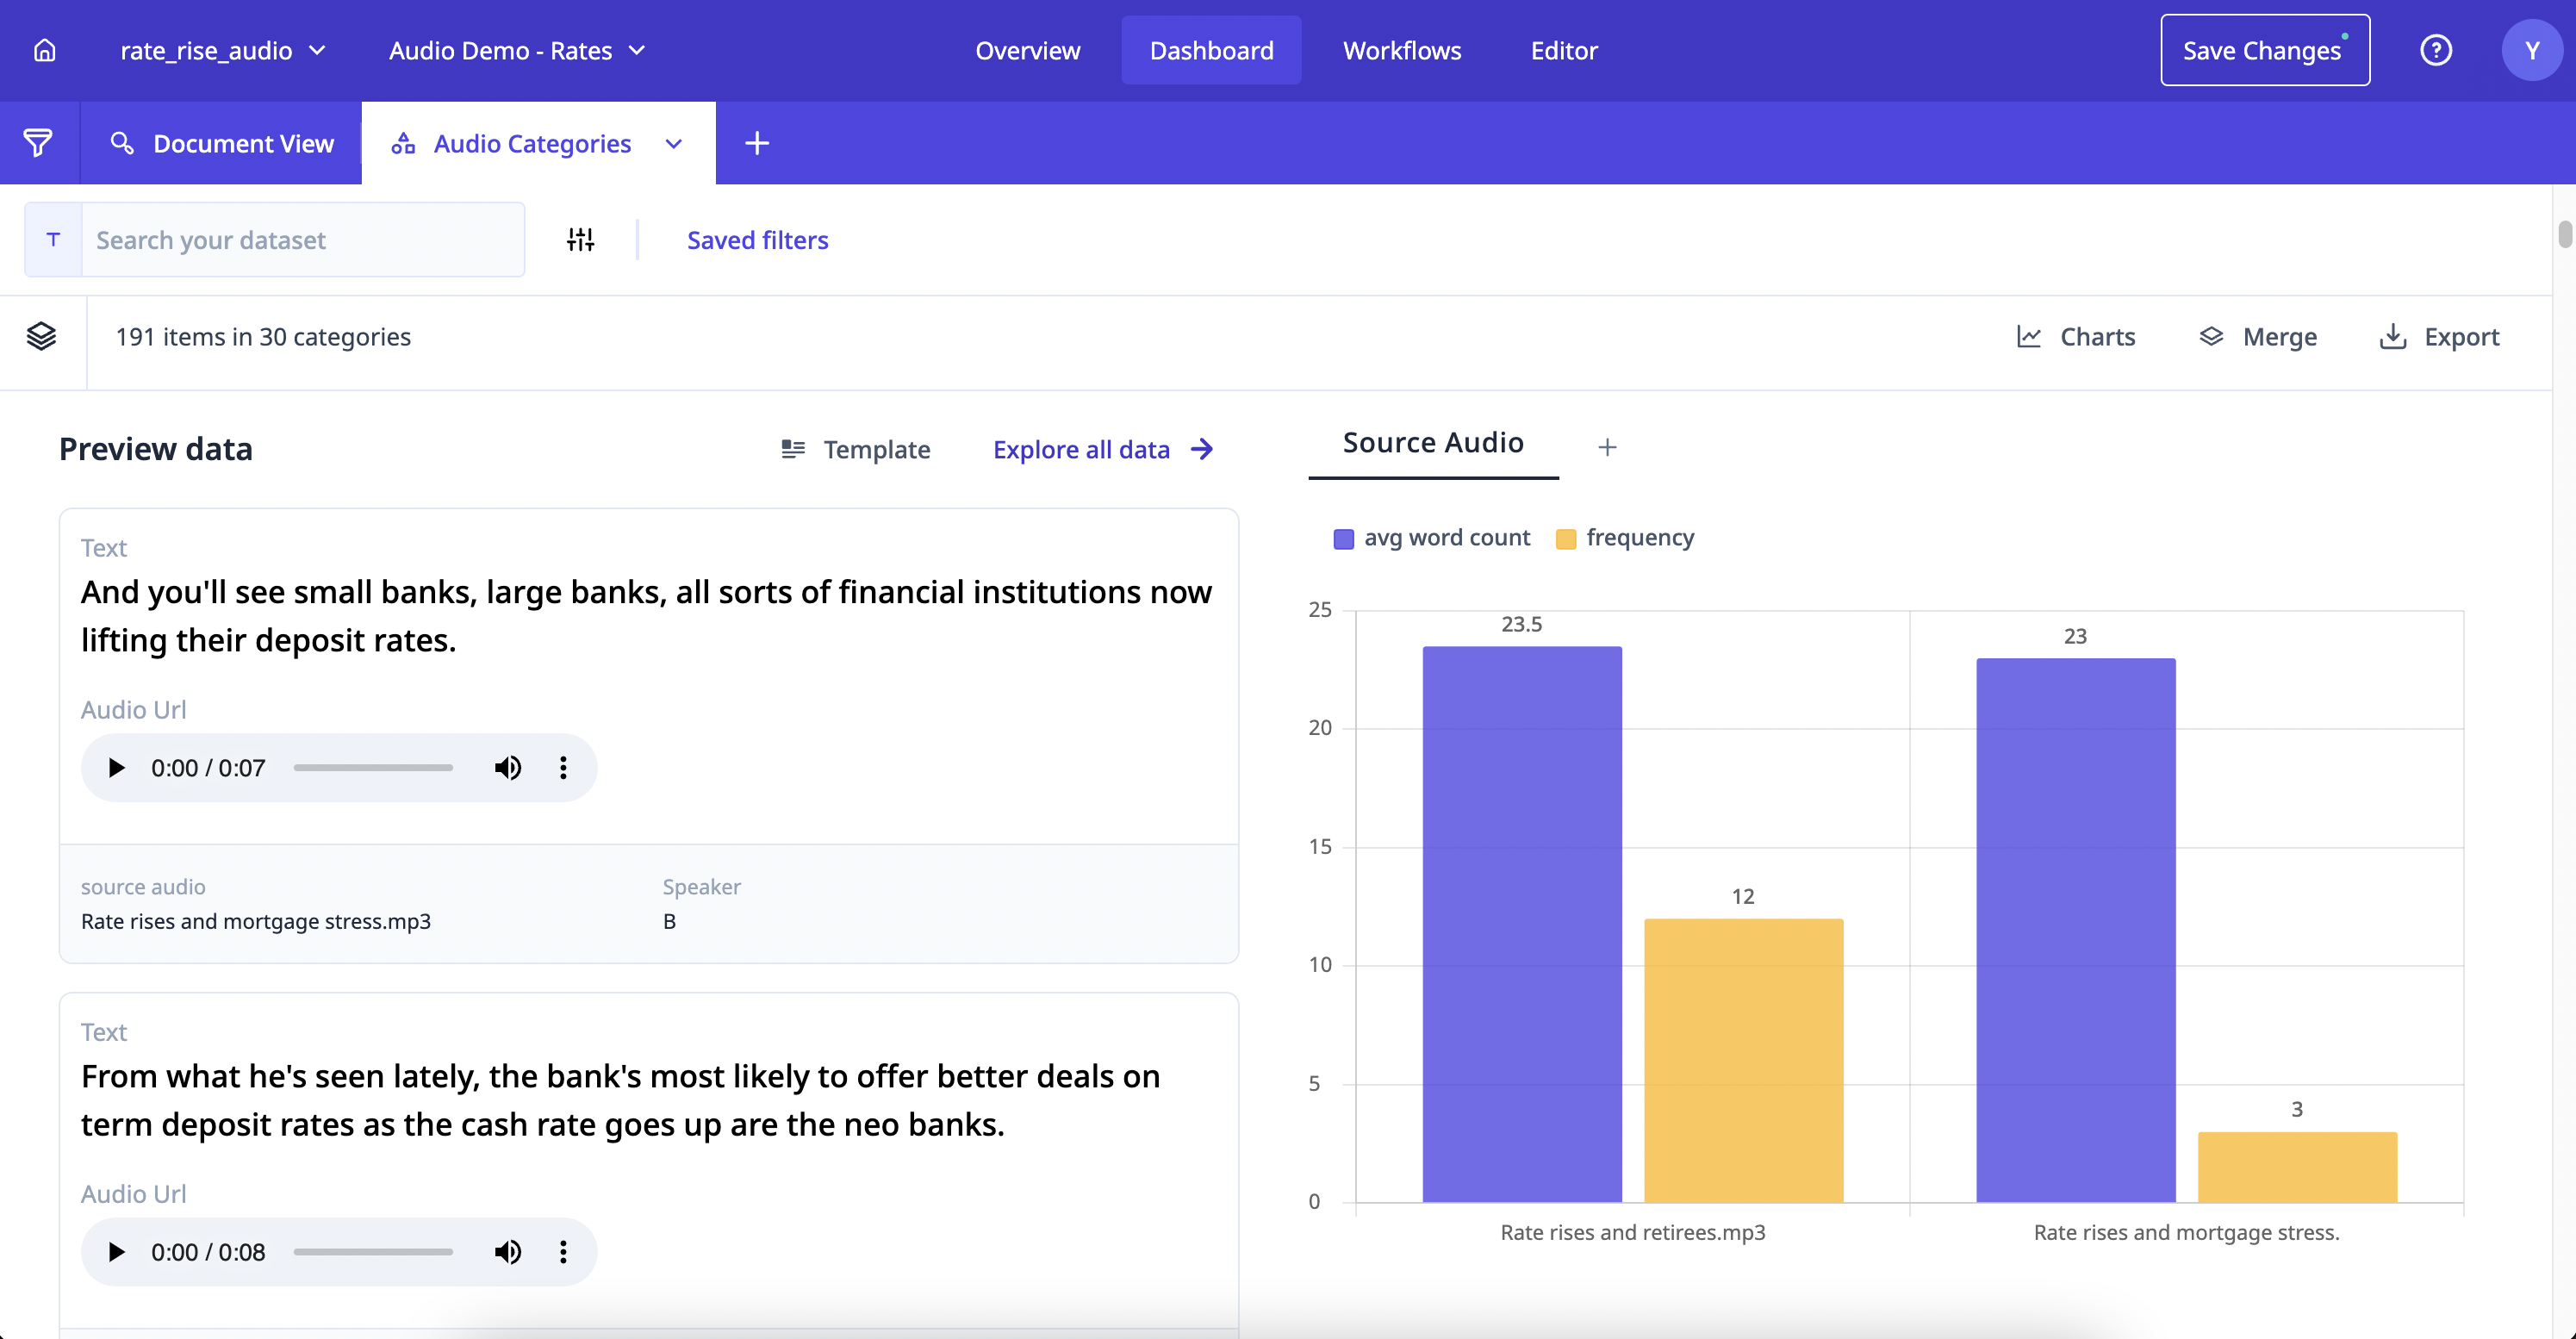Open more options on first audio player
Image resolution: width=2576 pixels, height=1339 pixels.
(x=563, y=768)
